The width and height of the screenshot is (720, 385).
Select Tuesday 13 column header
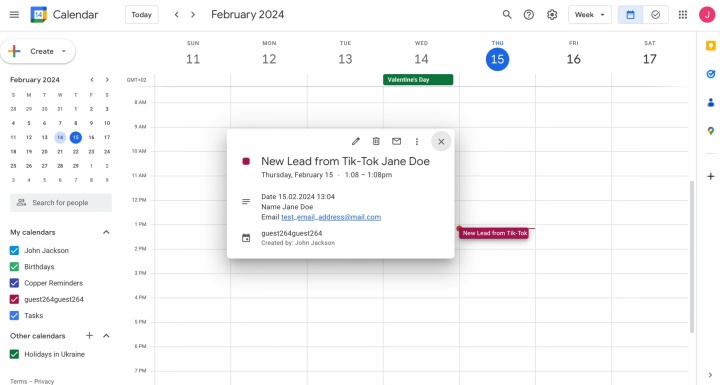(345, 54)
